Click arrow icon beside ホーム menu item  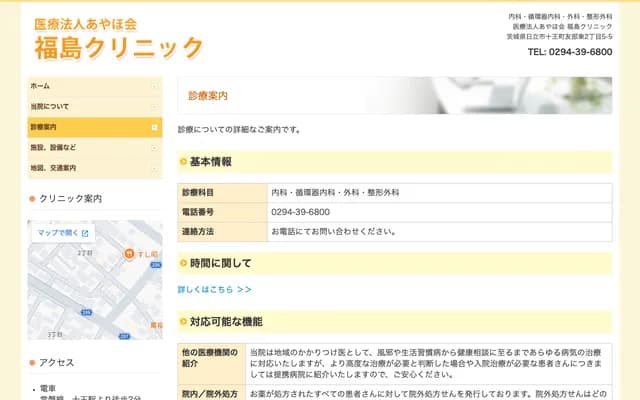coord(154,87)
